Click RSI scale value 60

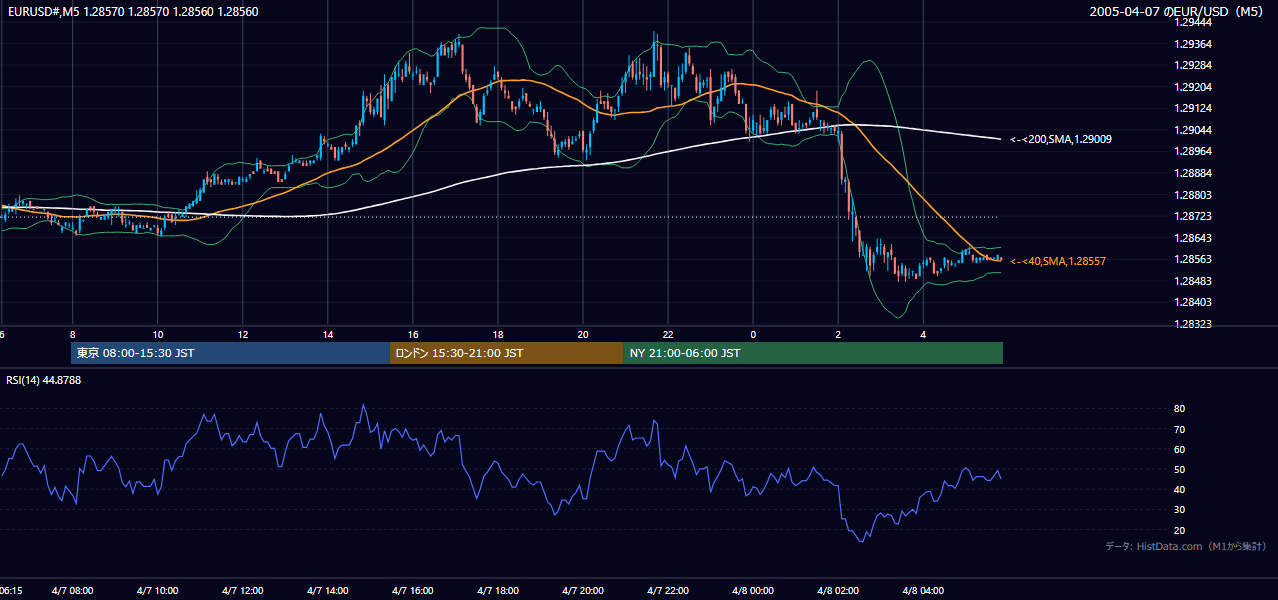tap(1179, 450)
